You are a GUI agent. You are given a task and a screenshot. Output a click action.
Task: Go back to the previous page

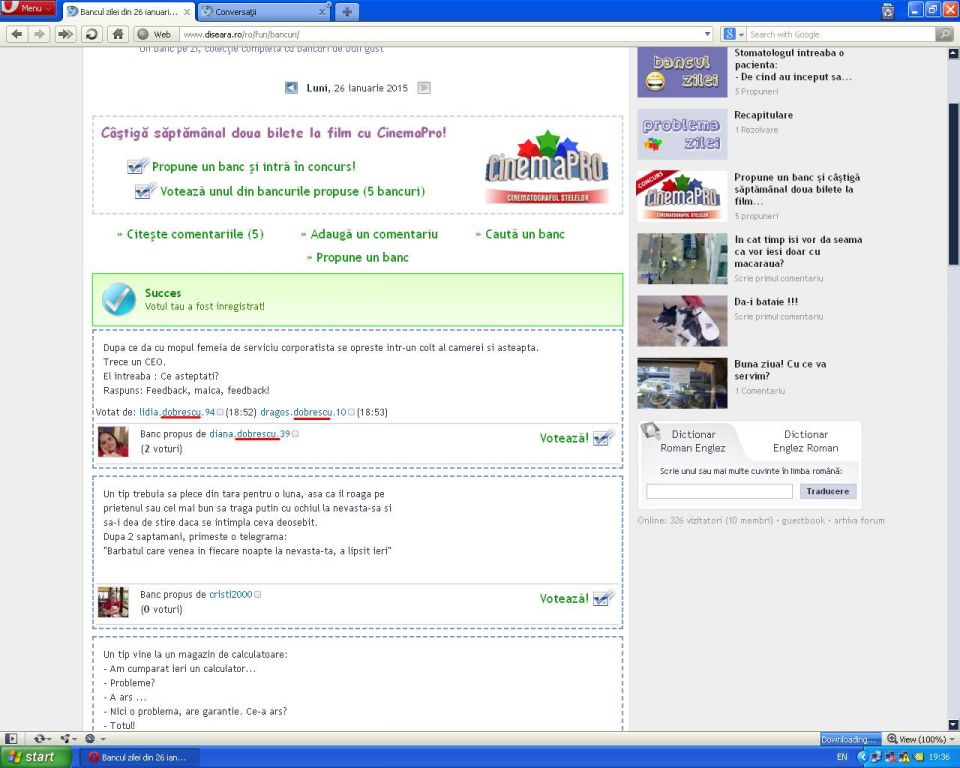click(17, 34)
